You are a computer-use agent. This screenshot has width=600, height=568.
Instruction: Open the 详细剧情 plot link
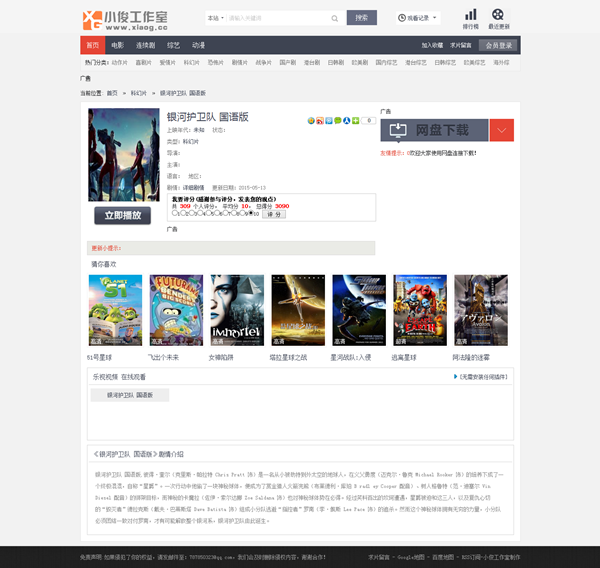tap(193, 188)
